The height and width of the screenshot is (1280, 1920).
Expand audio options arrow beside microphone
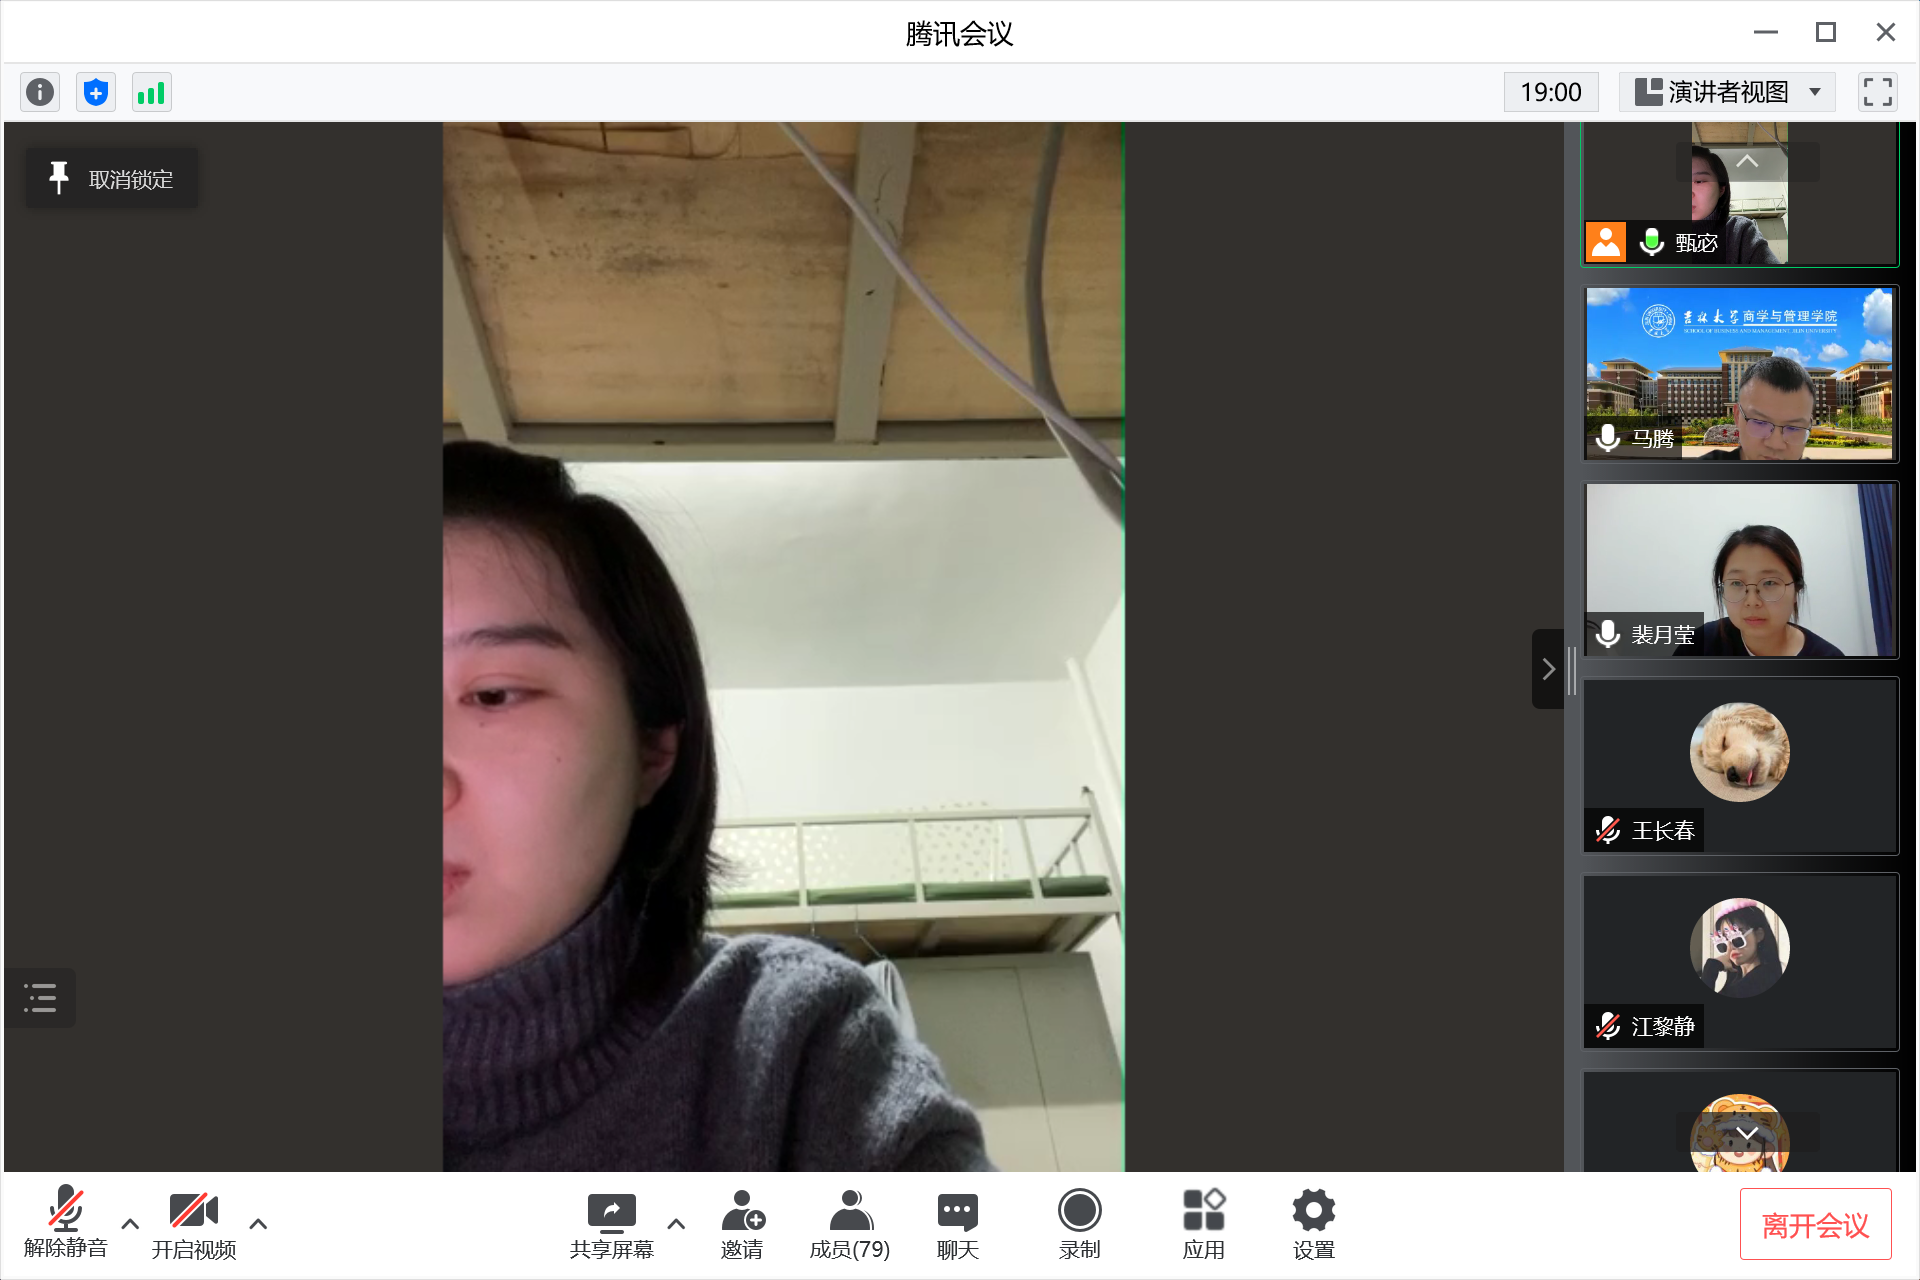click(x=130, y=1223)
